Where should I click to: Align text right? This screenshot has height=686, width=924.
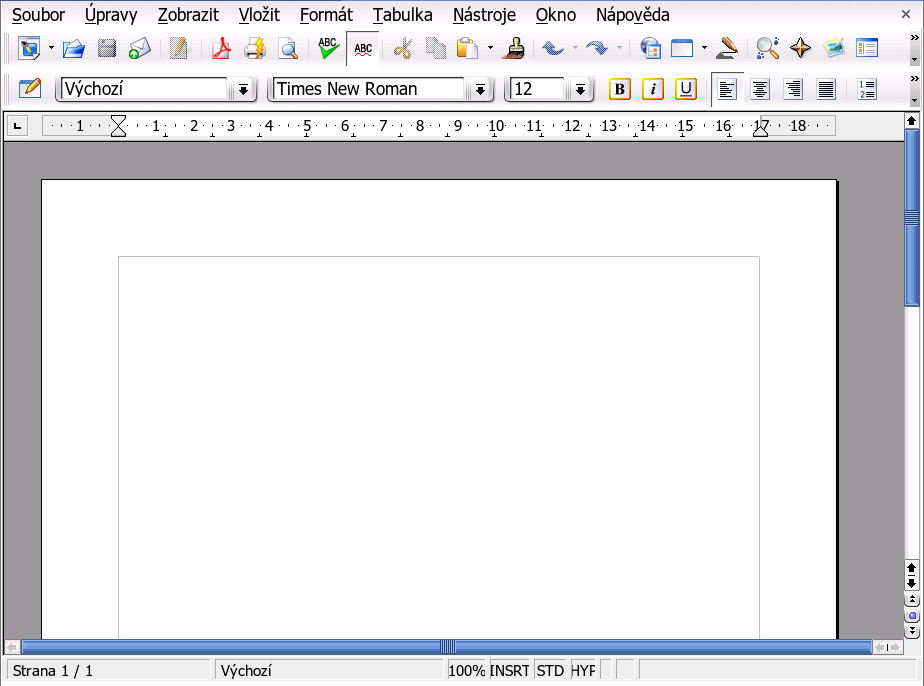pyautogui.click(x=793, y=89)
